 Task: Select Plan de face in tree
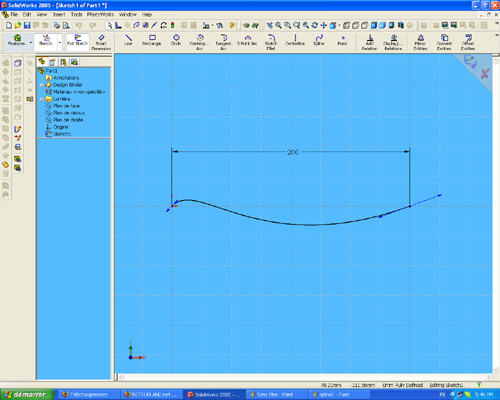[66, 106]
